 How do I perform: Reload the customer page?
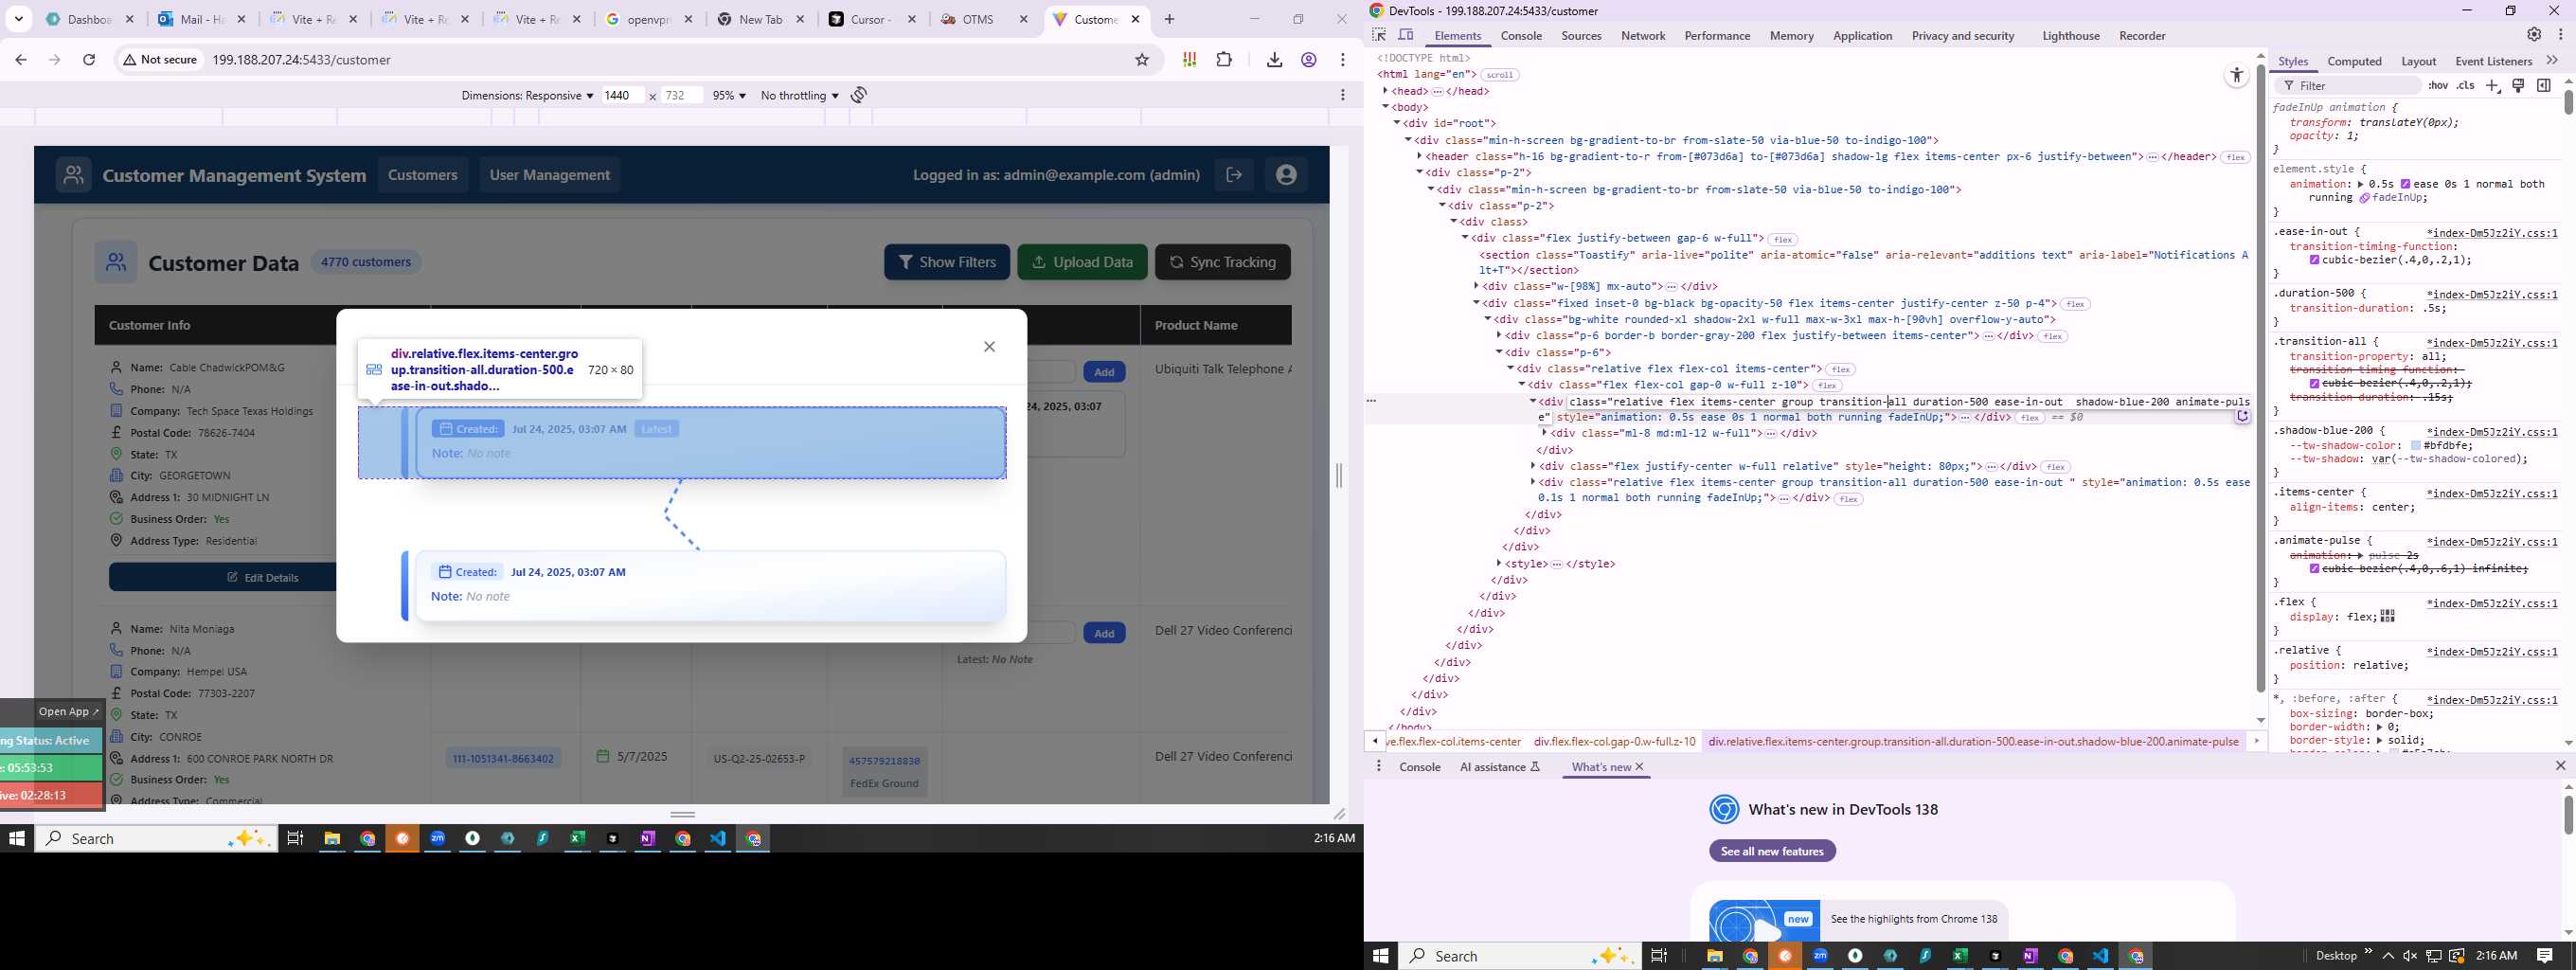tap(89, 60)
